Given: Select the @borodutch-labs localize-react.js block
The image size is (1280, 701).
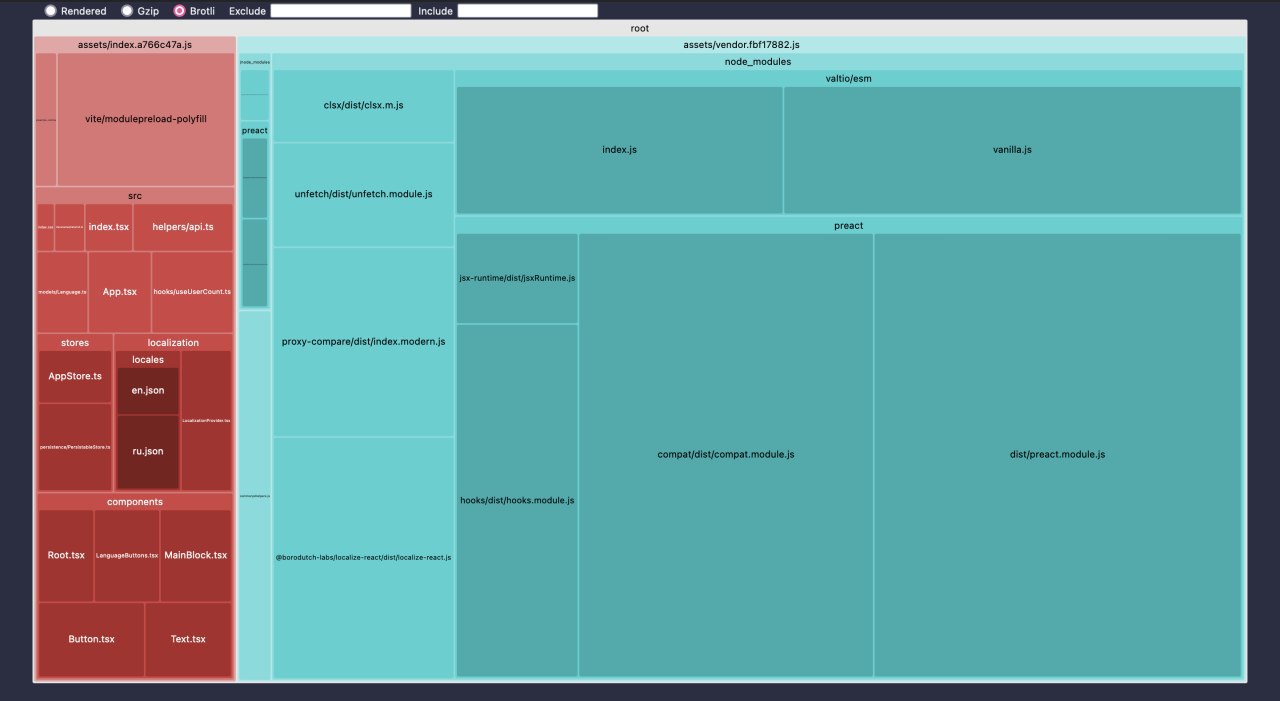Looking at the screenshot, I should [363, 558].
